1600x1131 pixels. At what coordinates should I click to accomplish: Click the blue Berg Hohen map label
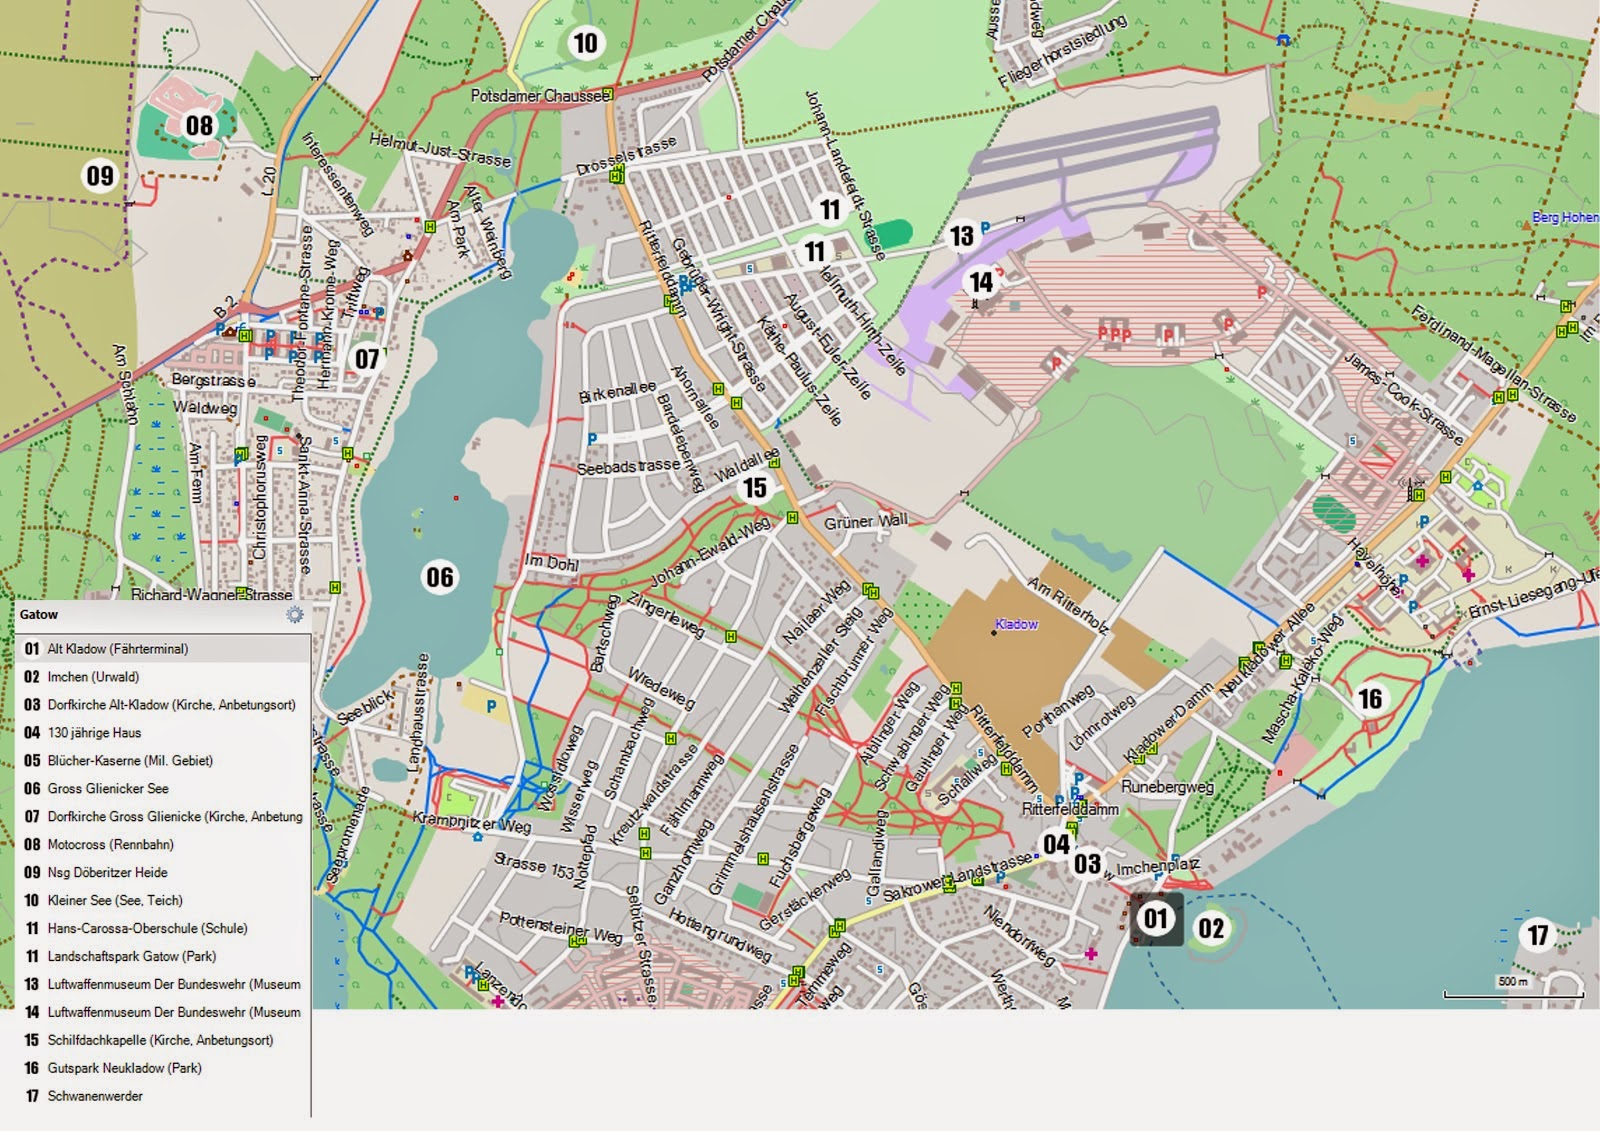[x=1565, y=217]
